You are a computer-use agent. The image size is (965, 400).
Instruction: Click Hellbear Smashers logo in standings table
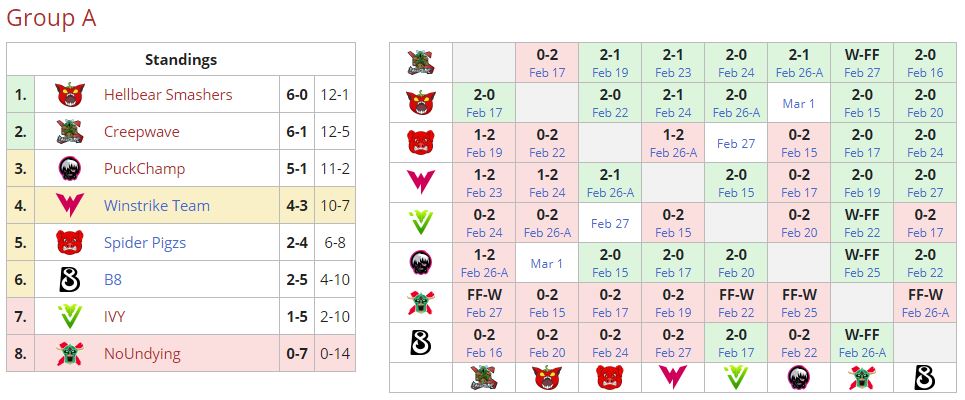coord(68,95)
